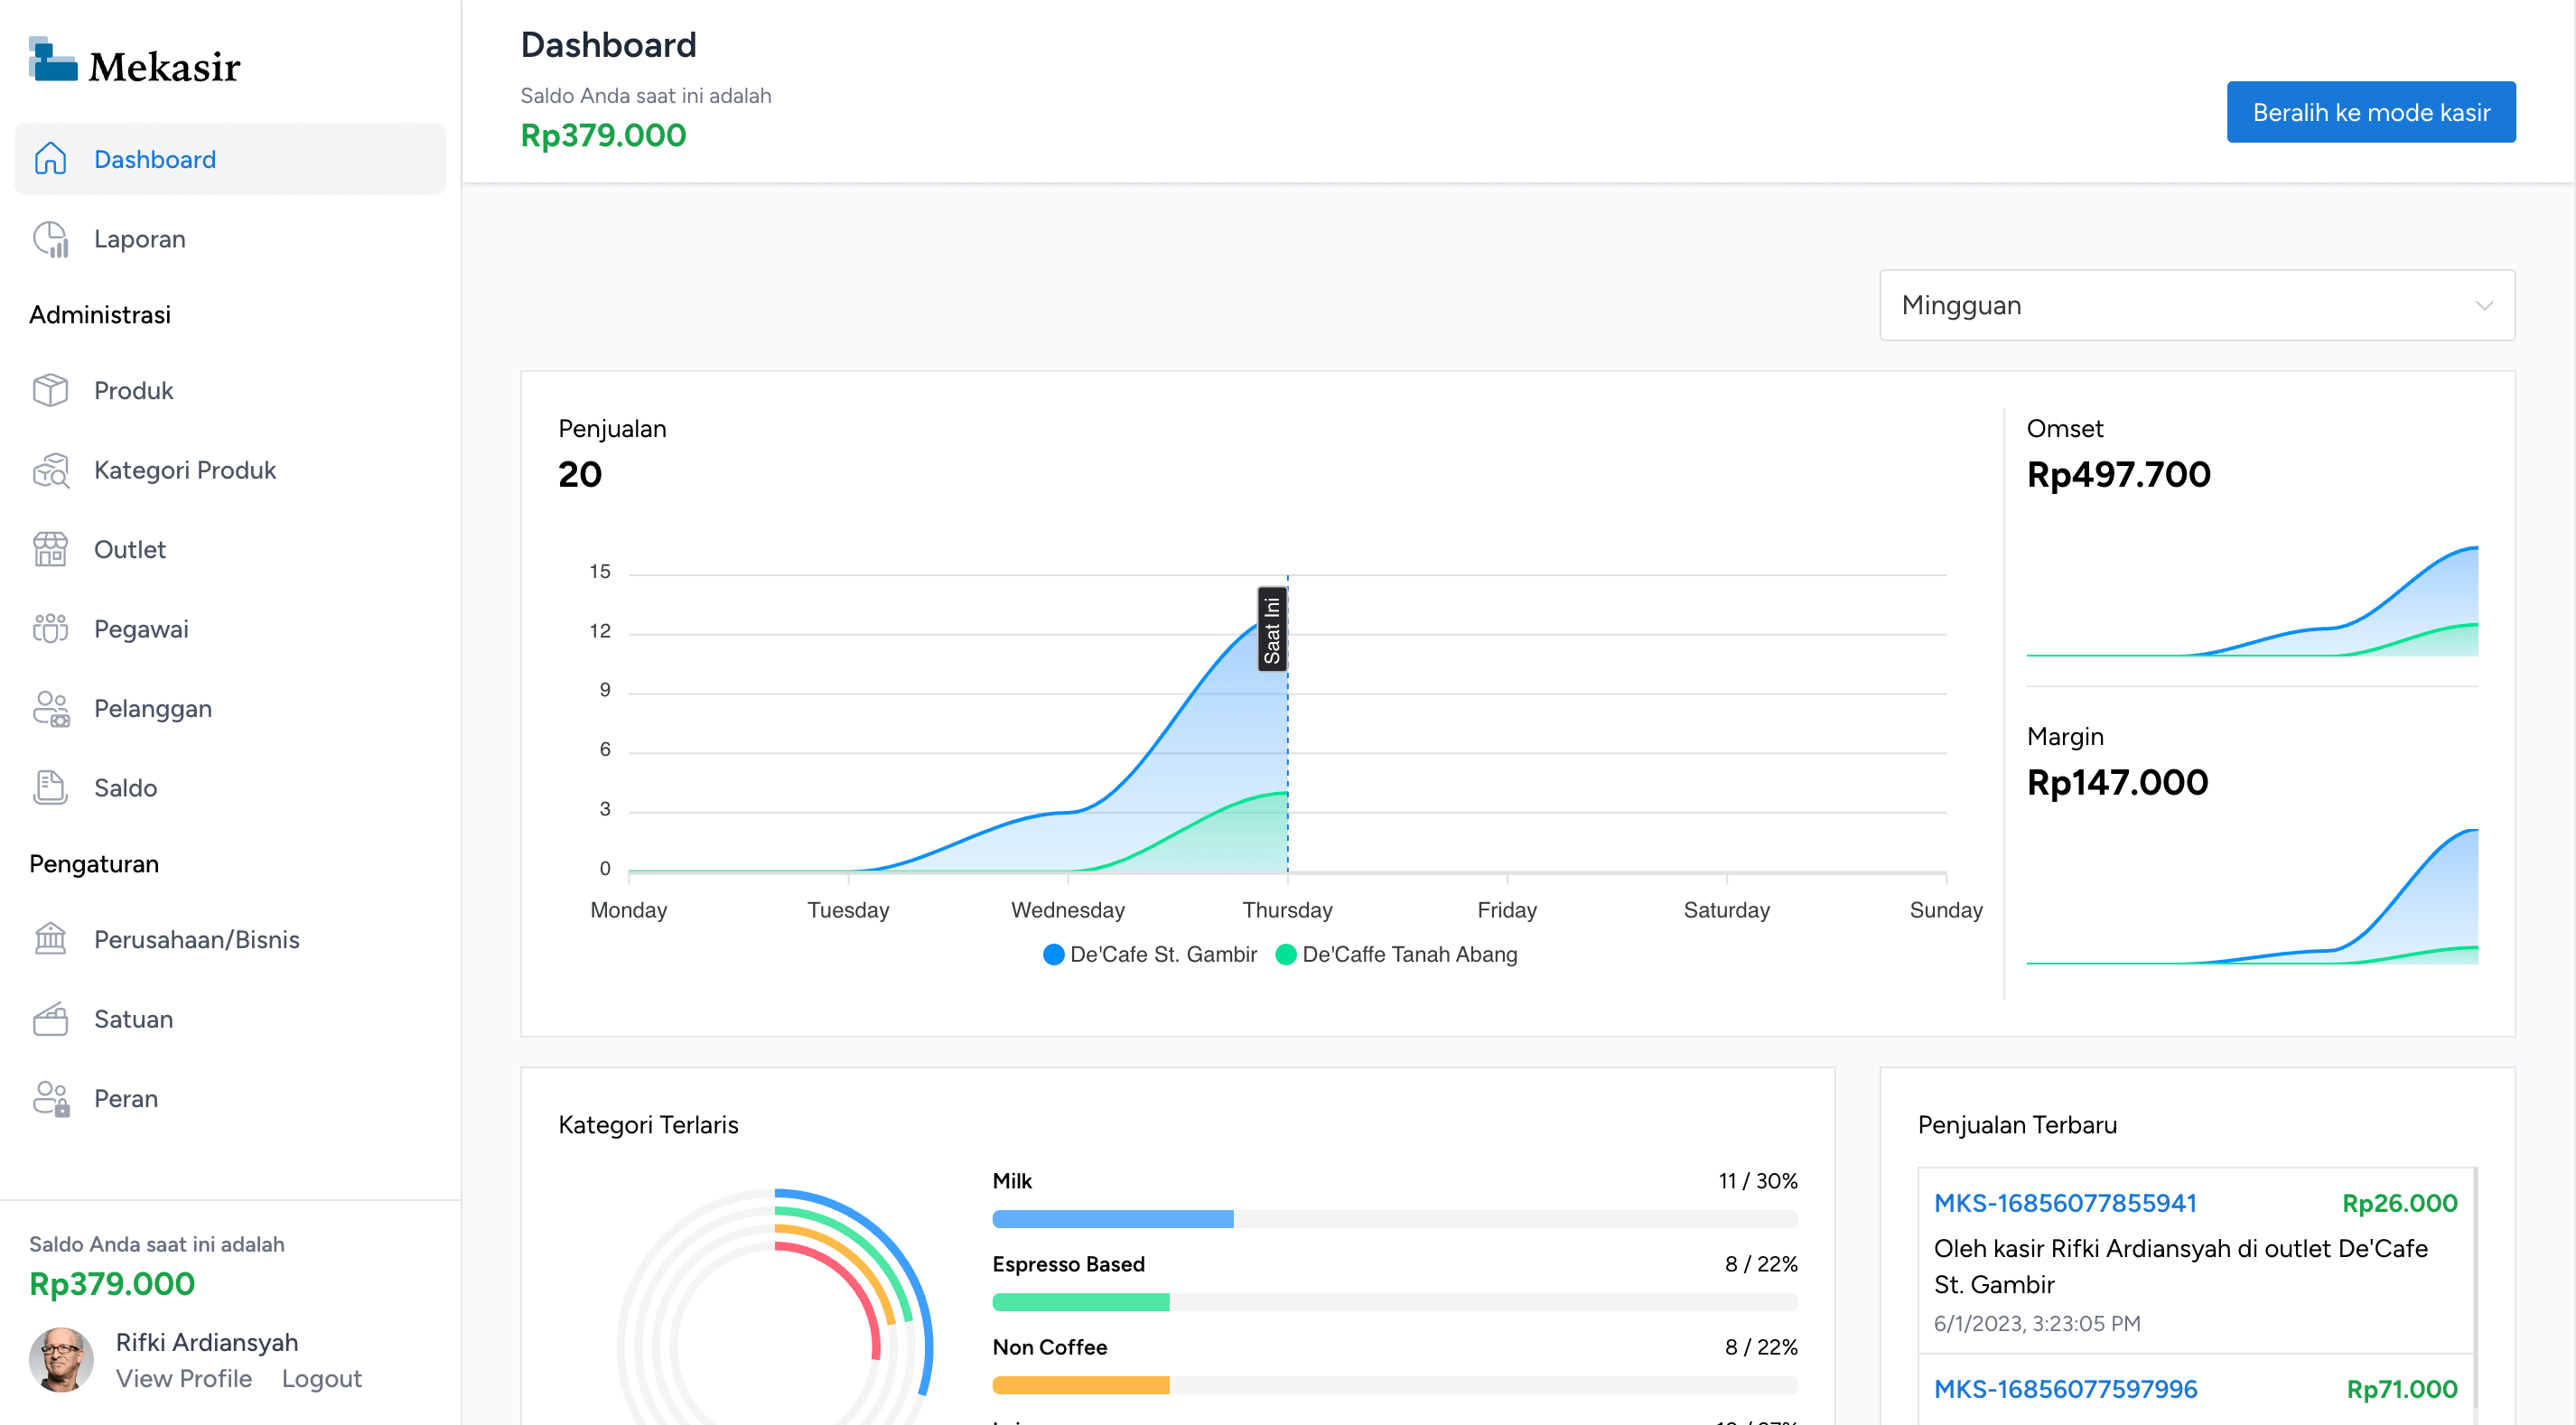Click the Peran role lock icon

point(50,1098)
